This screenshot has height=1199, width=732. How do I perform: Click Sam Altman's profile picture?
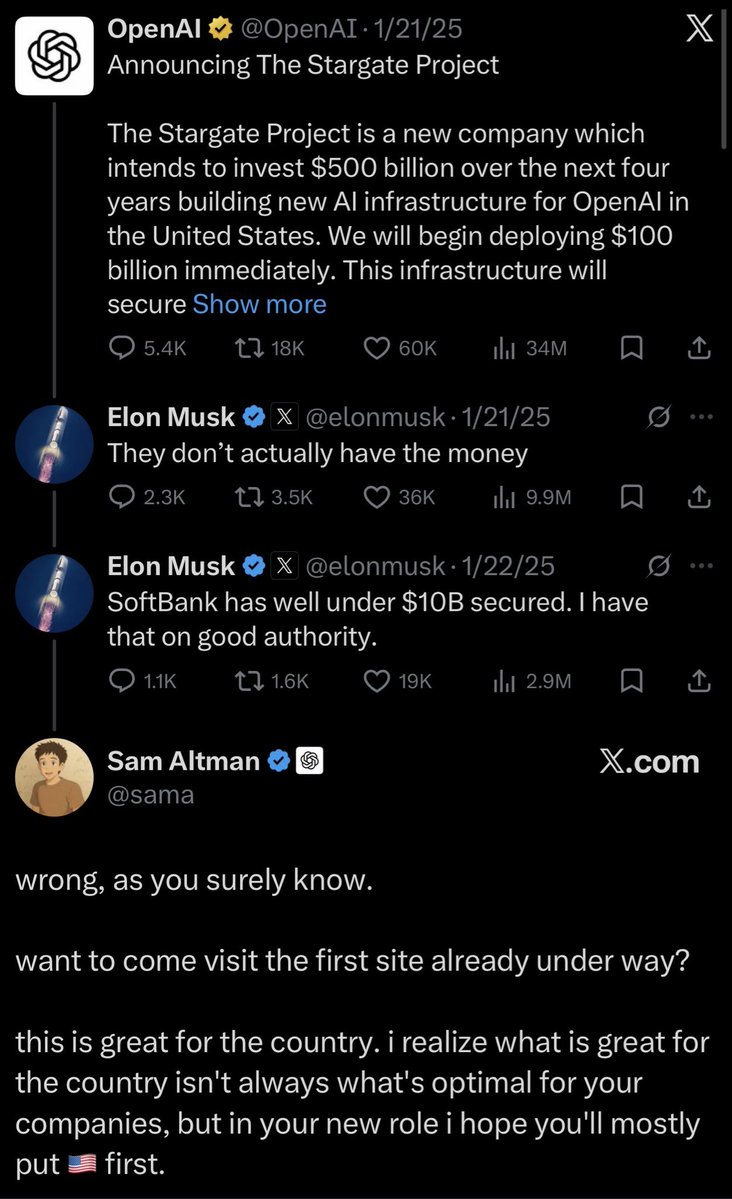click(54, 777)
